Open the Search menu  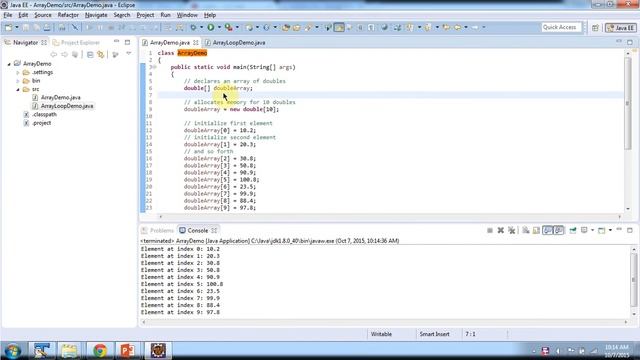[x=122, y=15]
